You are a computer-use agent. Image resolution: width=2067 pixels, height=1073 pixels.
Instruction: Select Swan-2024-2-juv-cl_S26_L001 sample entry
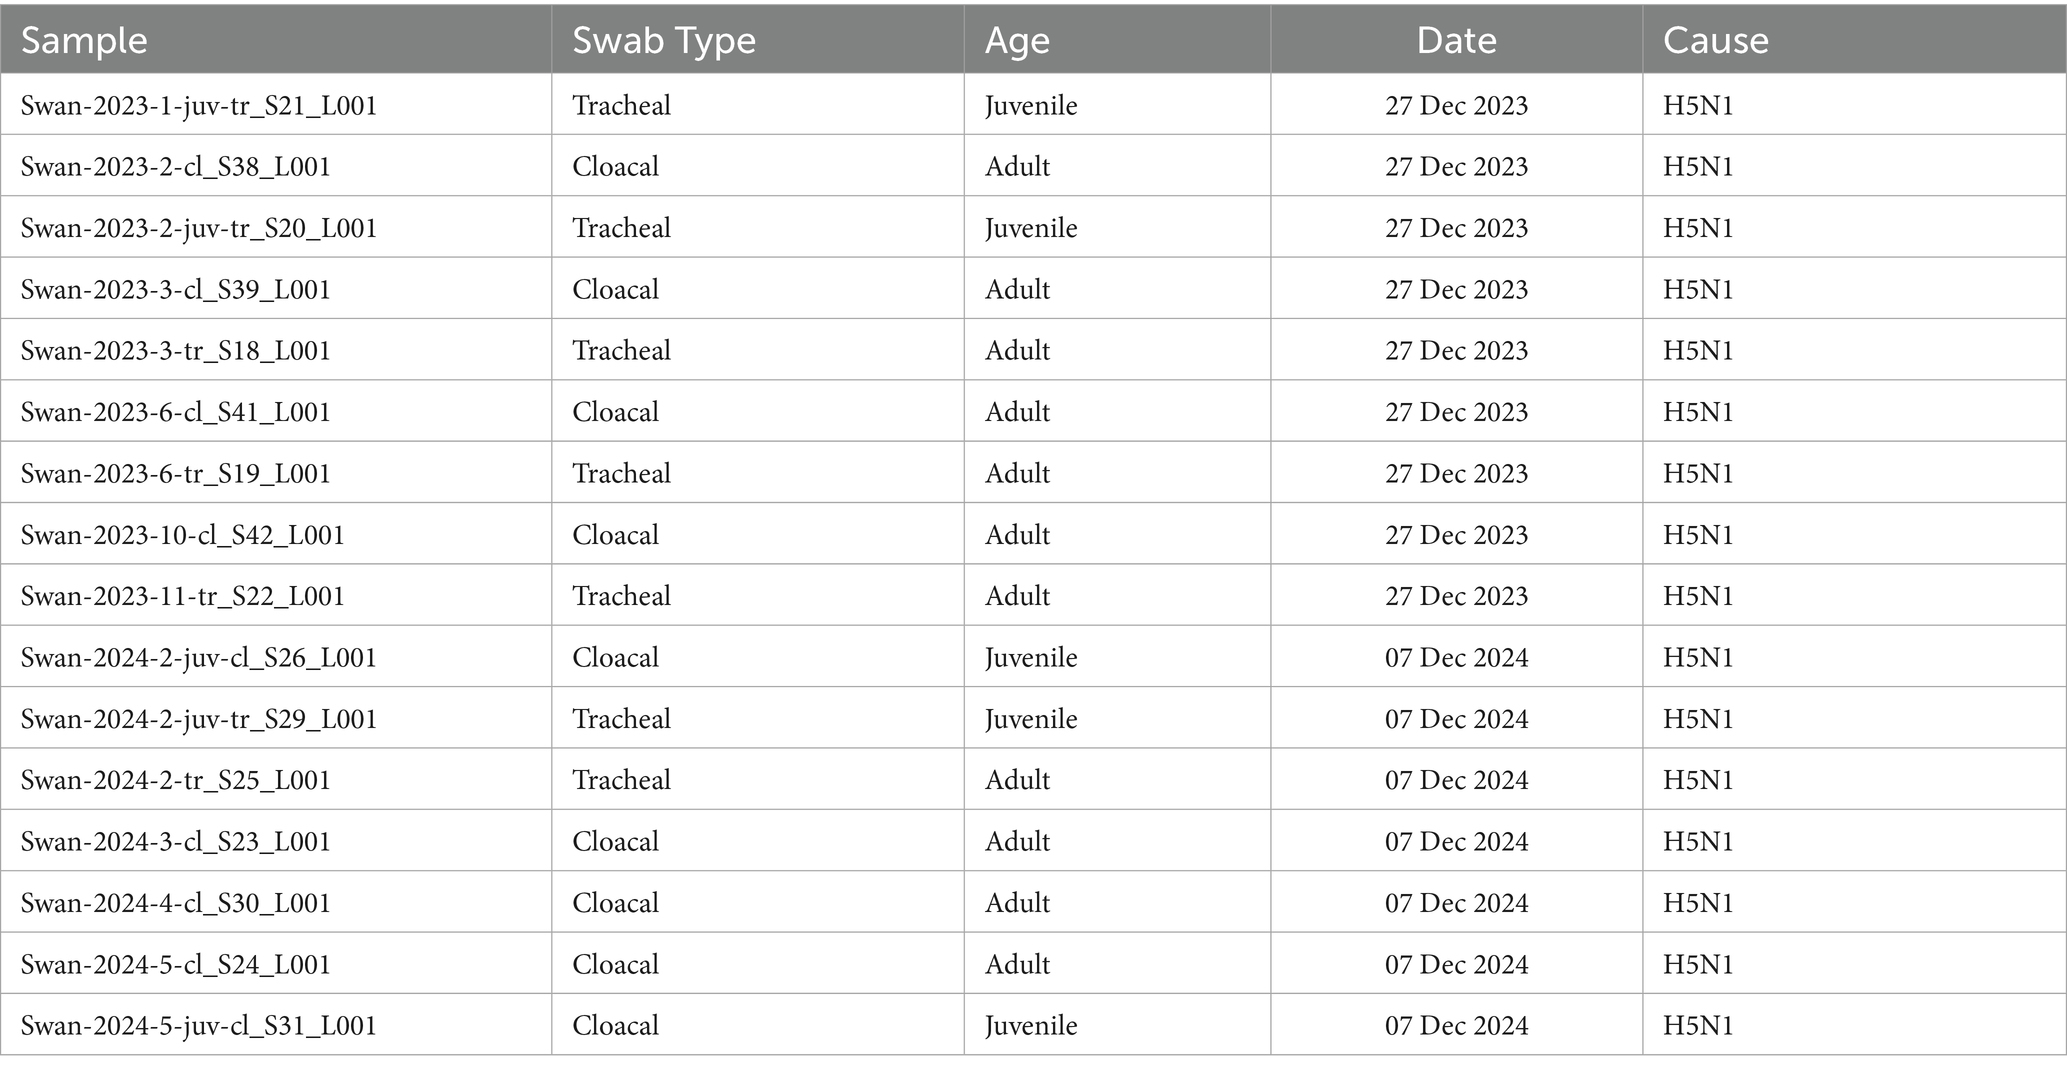pos(199,658)
